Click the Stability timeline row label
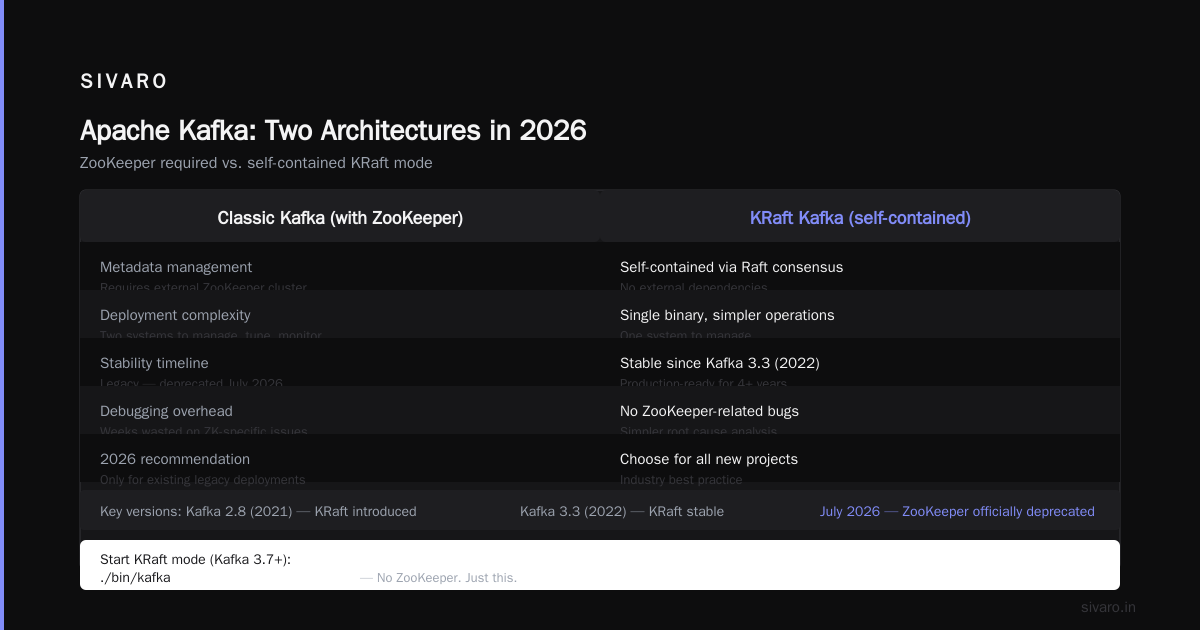Viewport: 1200px width, 630px height. click(x=154, y=363)
